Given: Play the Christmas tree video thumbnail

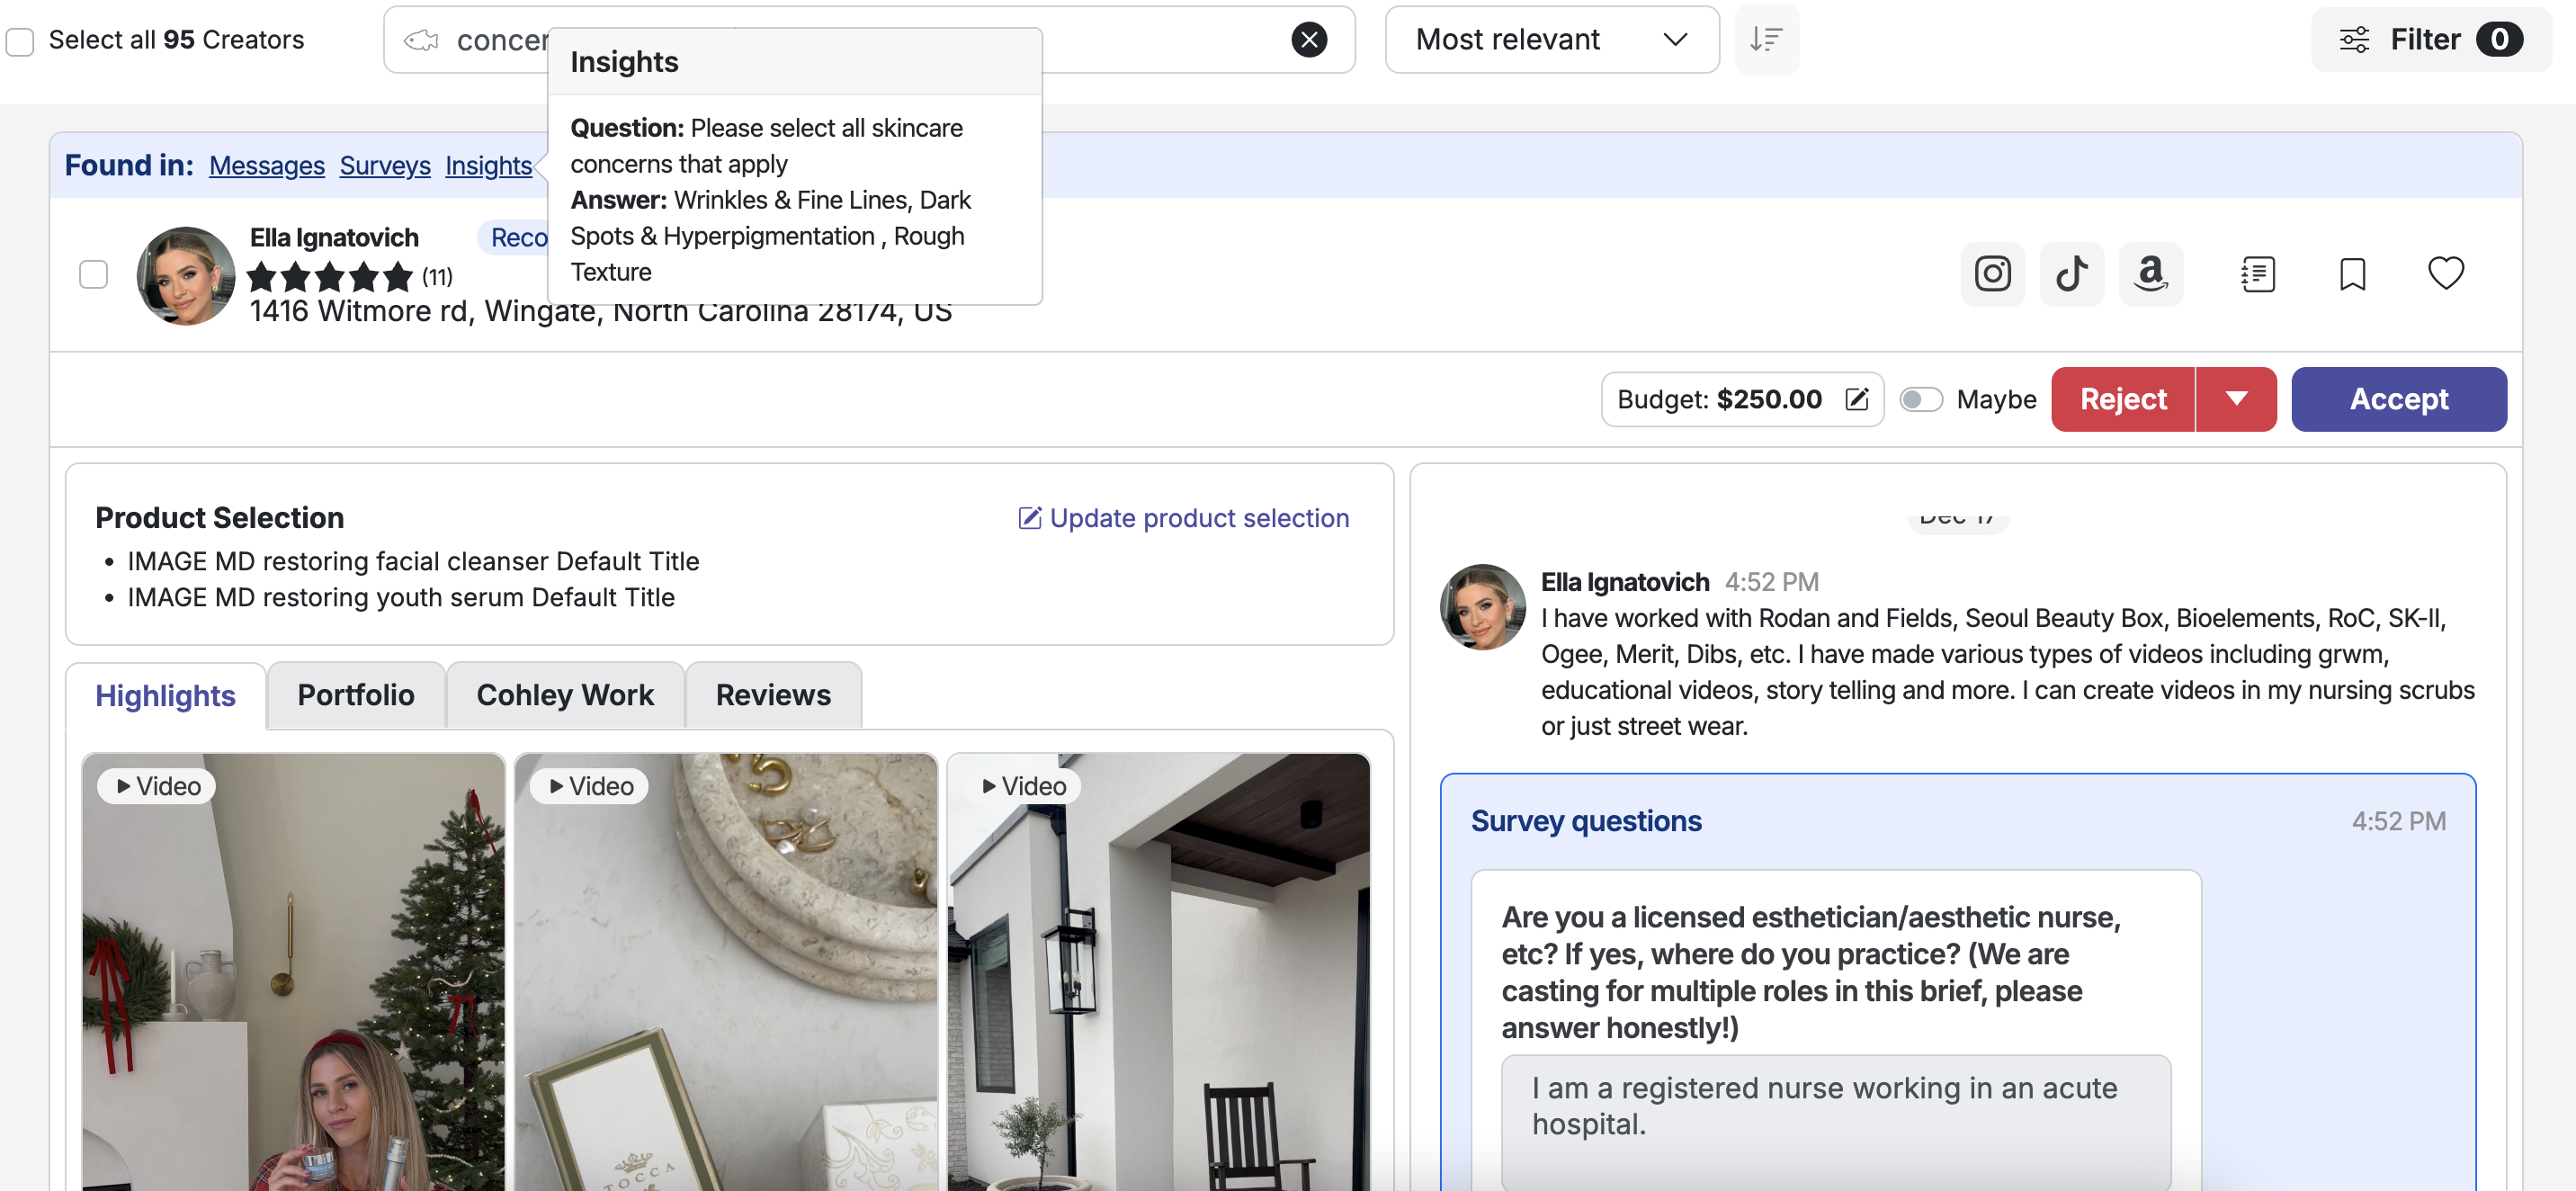Looking at the screenshot, I should coord(293,970).
